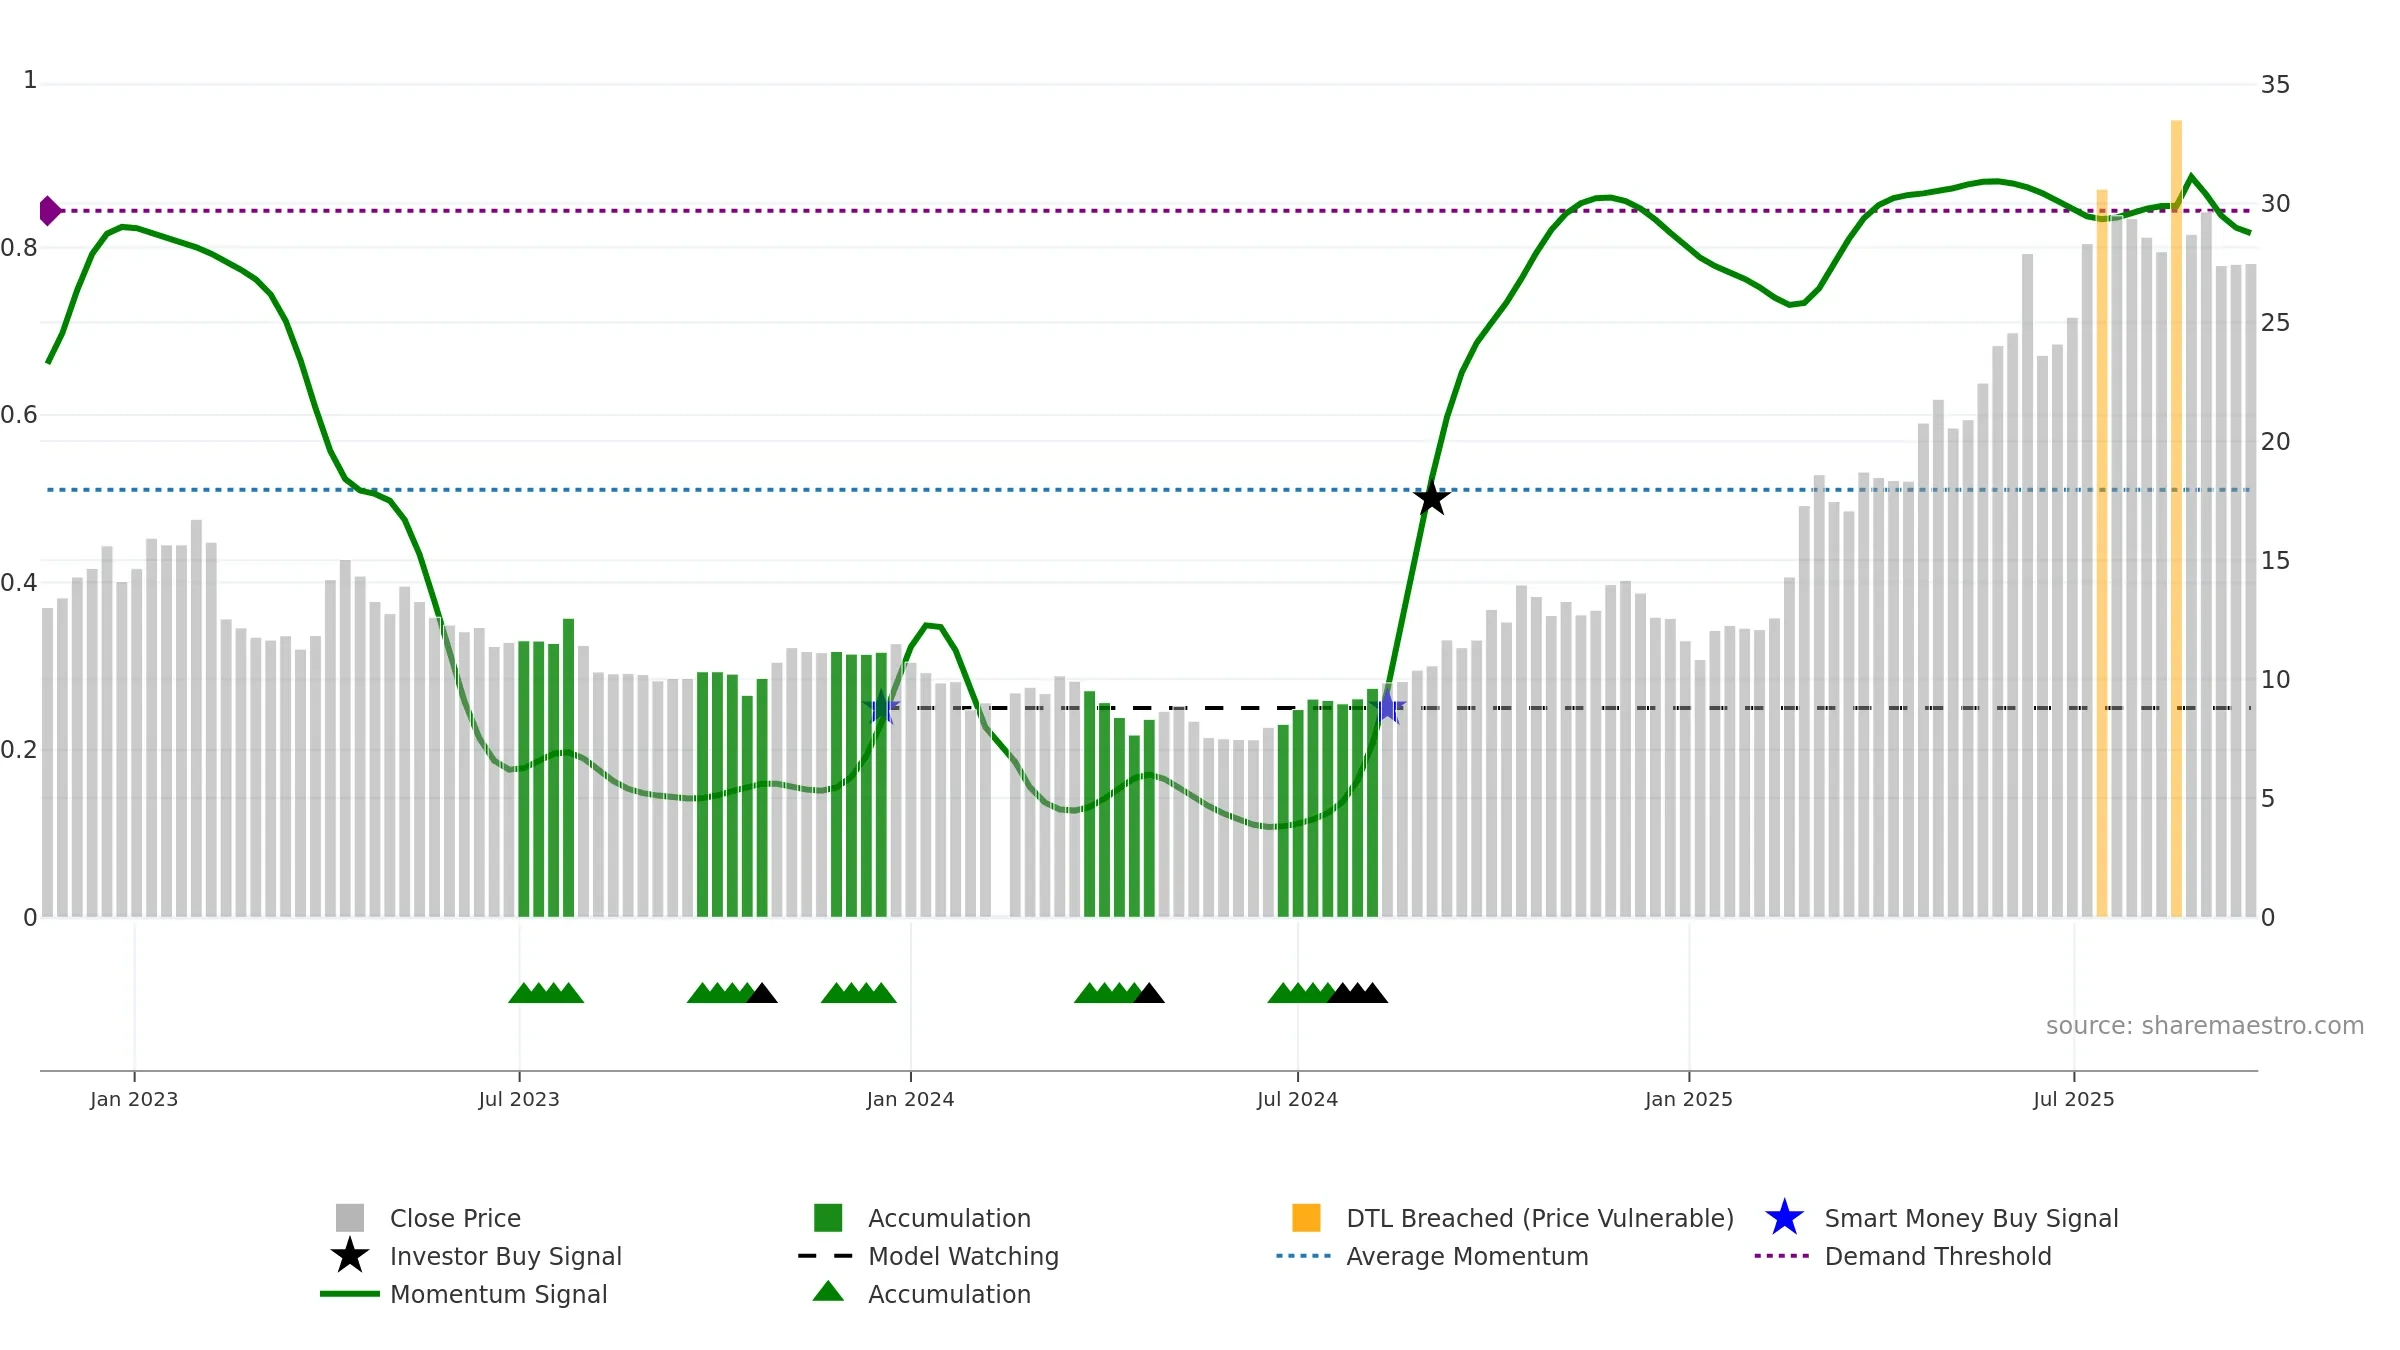Viewport: 2400px width, 1350px height.
Task: Toggle the Demand Threshold legend label
Action: pos(1938,1256)
